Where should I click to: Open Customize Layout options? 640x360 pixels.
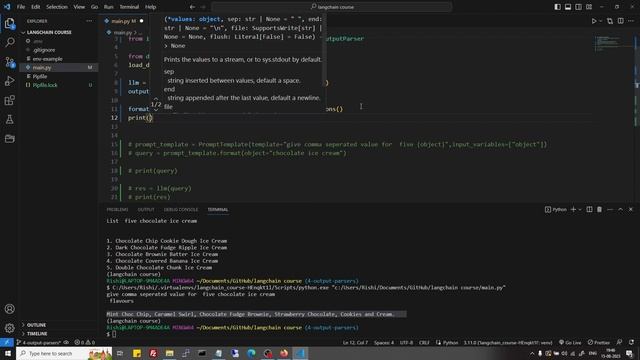(589, 7)
